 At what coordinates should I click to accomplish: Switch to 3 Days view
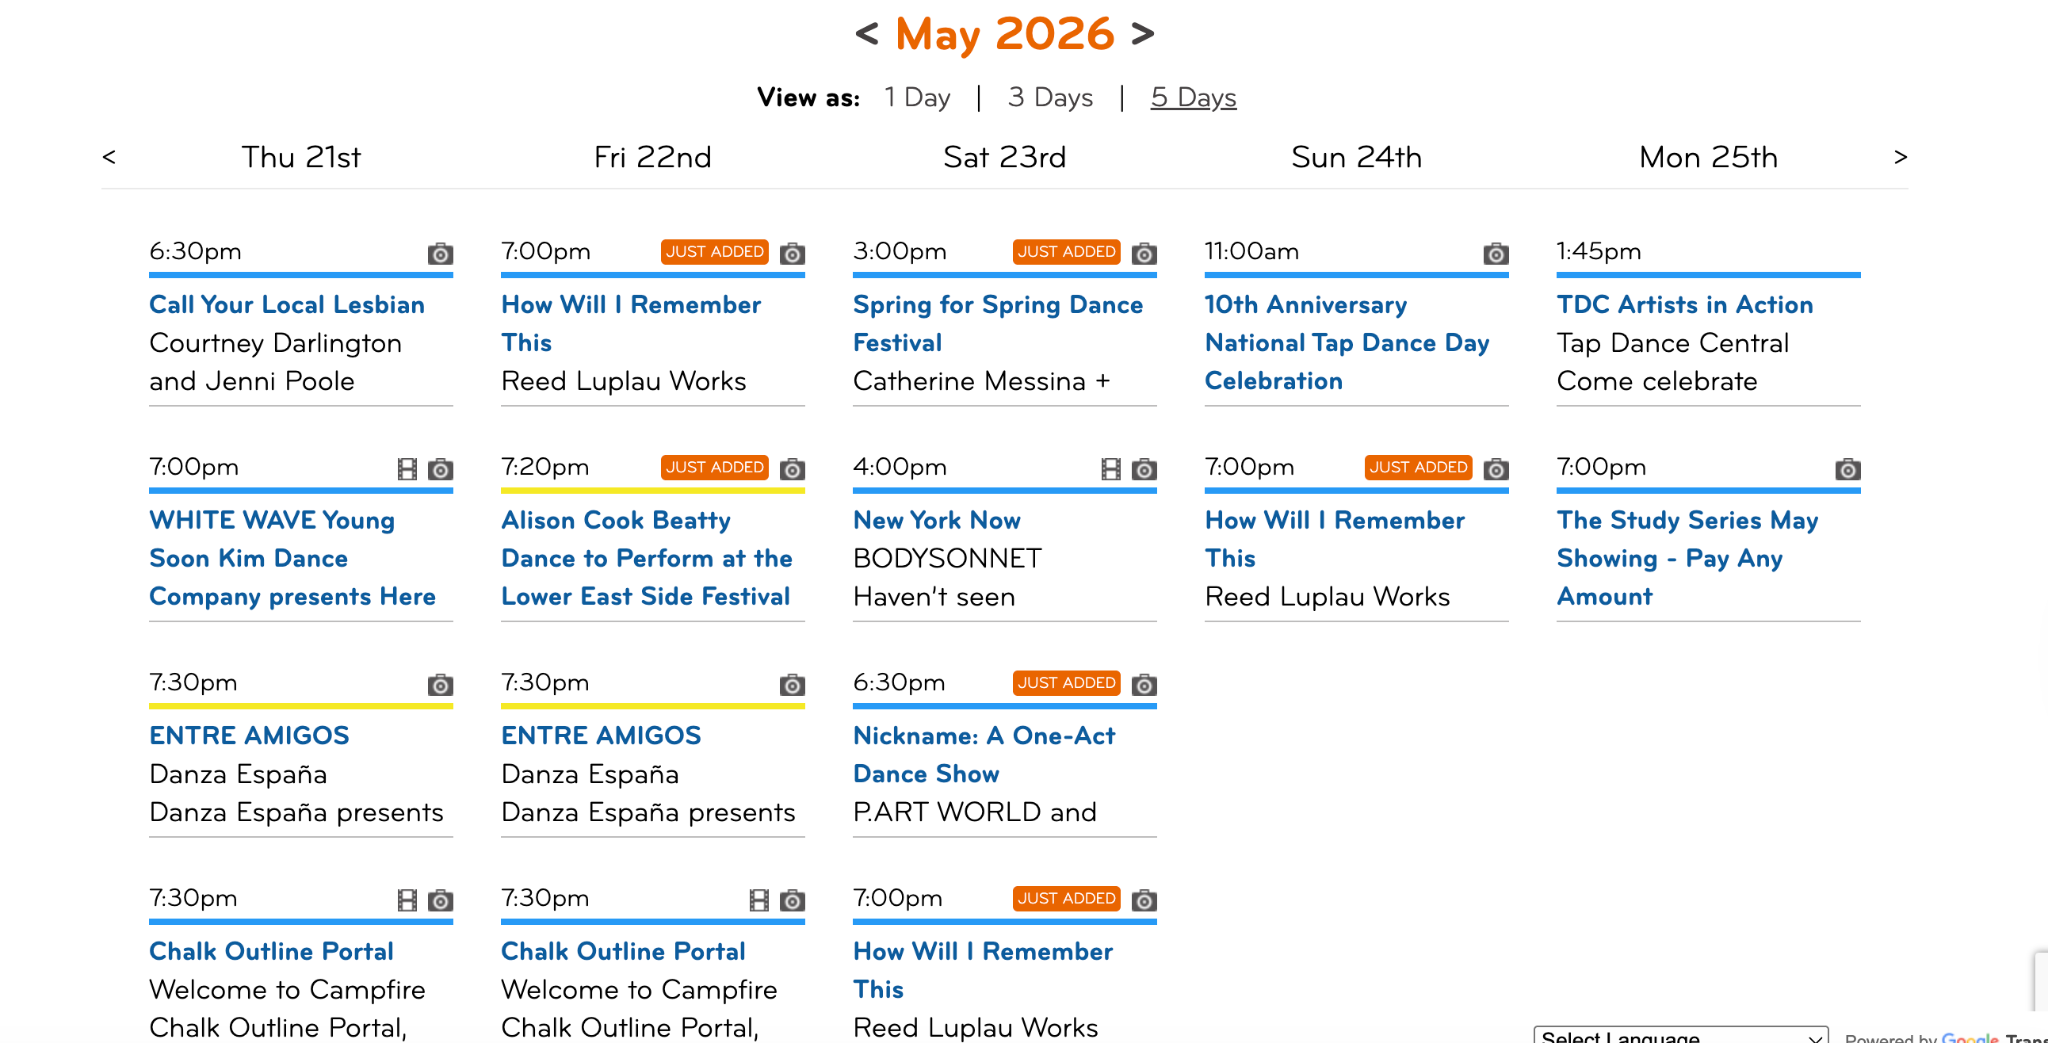(1050, 97)
